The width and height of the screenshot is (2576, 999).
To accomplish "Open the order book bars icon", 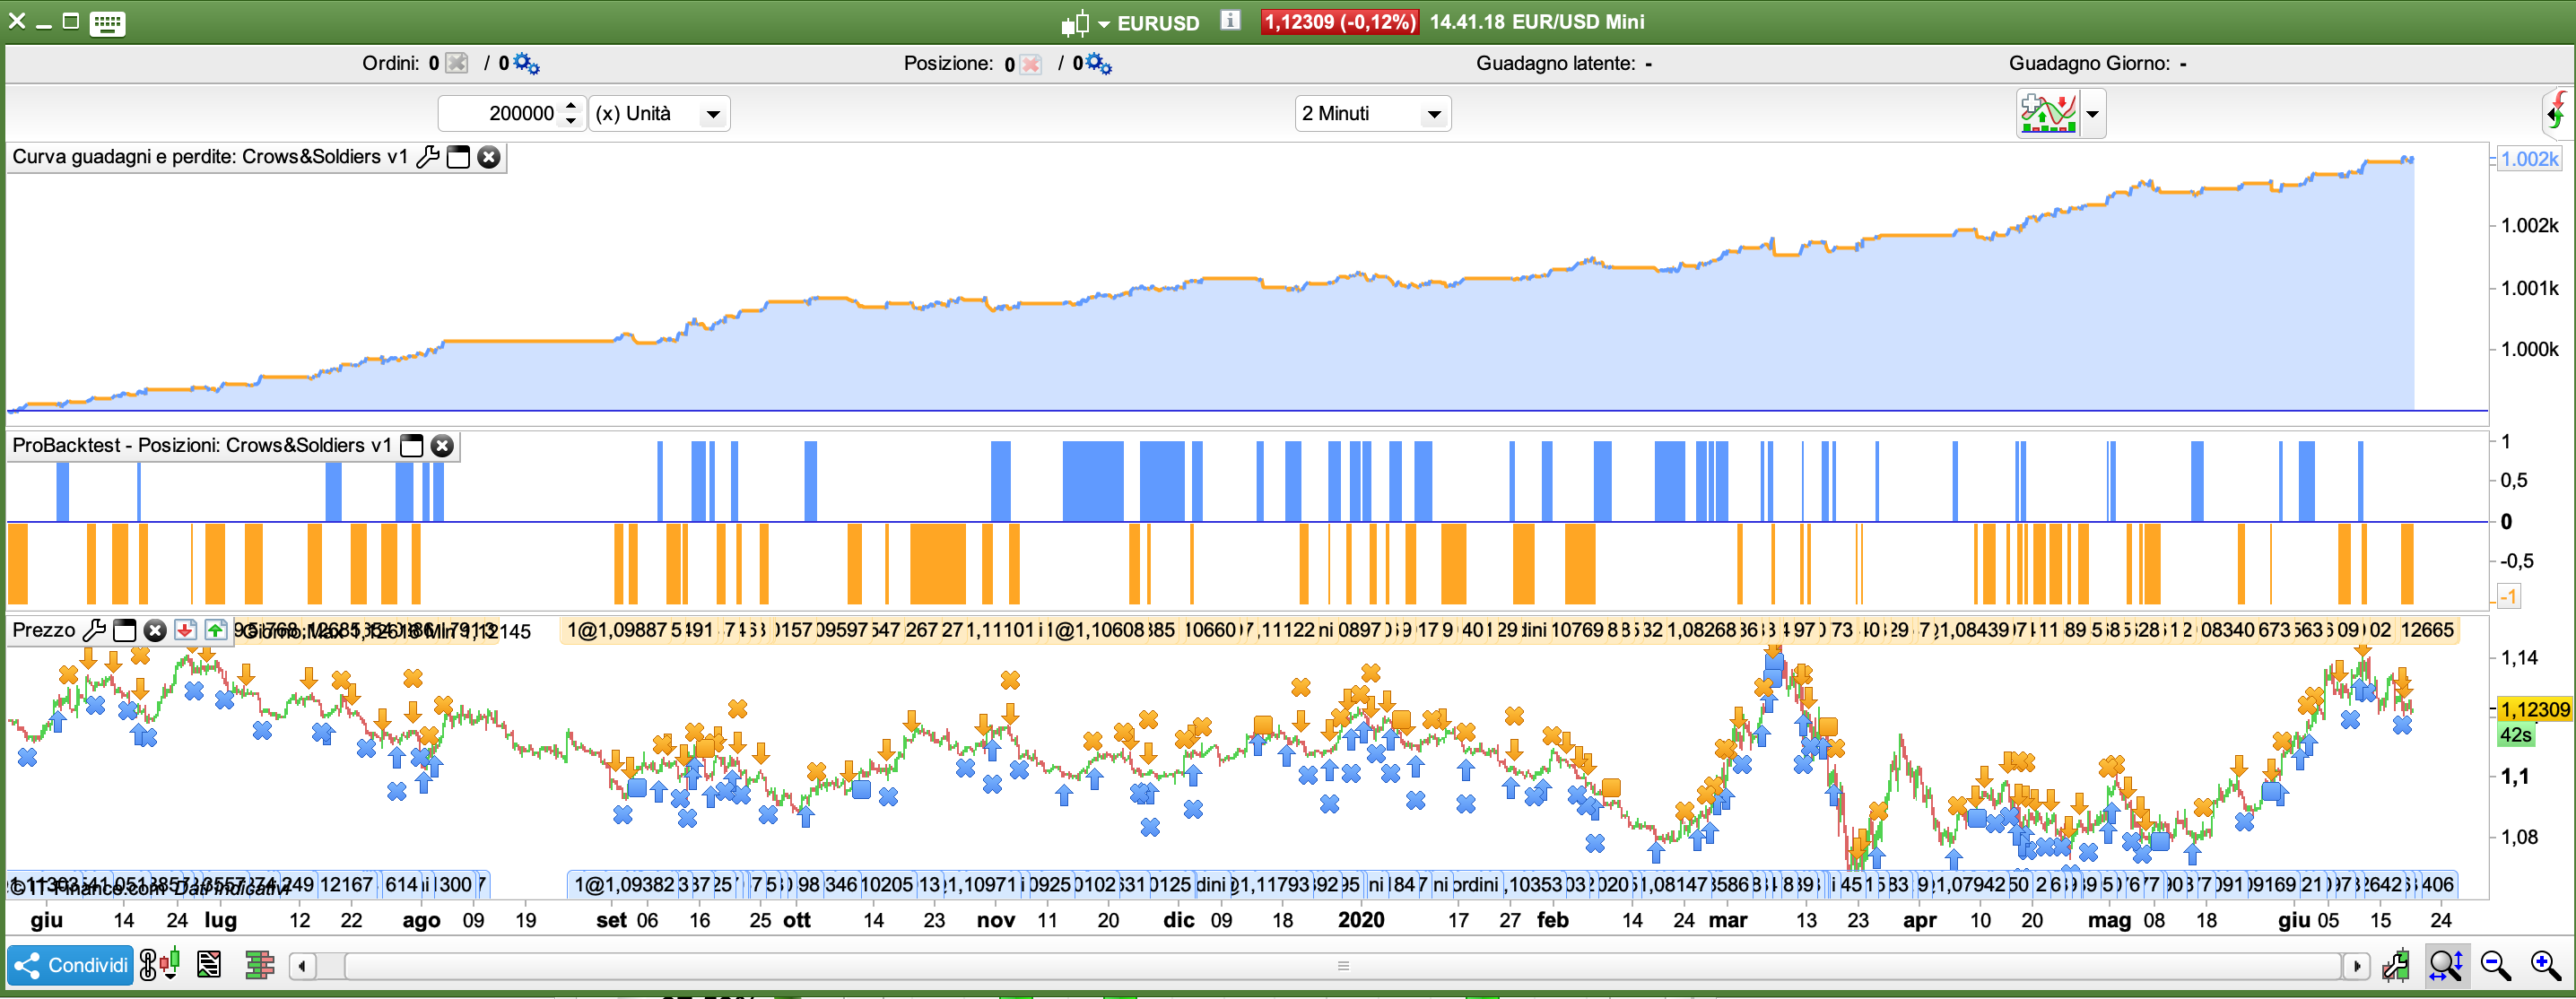I will [259, 965].
